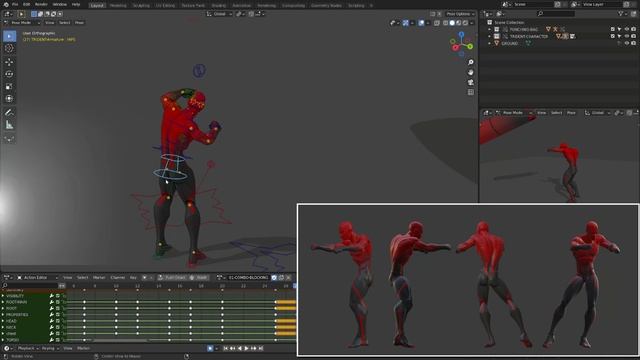The width and height of the screenshot is (640, 360).
Task: Toggle viewport overlays button
Action: [x=421, y=23]
